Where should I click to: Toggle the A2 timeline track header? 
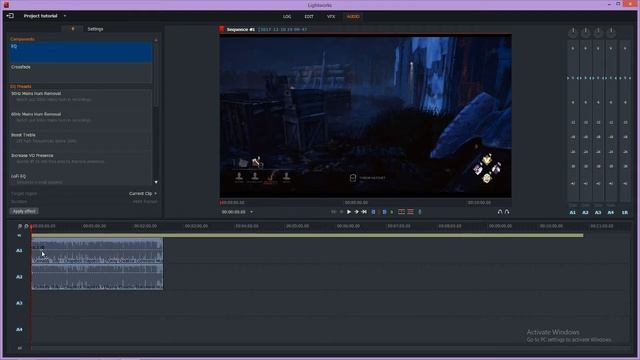coord(19,277)
